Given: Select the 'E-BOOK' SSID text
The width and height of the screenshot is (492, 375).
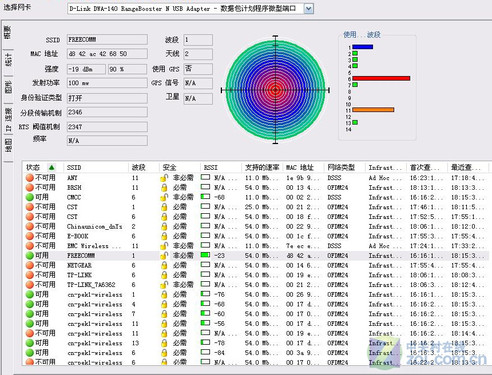Looking at the screenshot, I should point(78,237).
